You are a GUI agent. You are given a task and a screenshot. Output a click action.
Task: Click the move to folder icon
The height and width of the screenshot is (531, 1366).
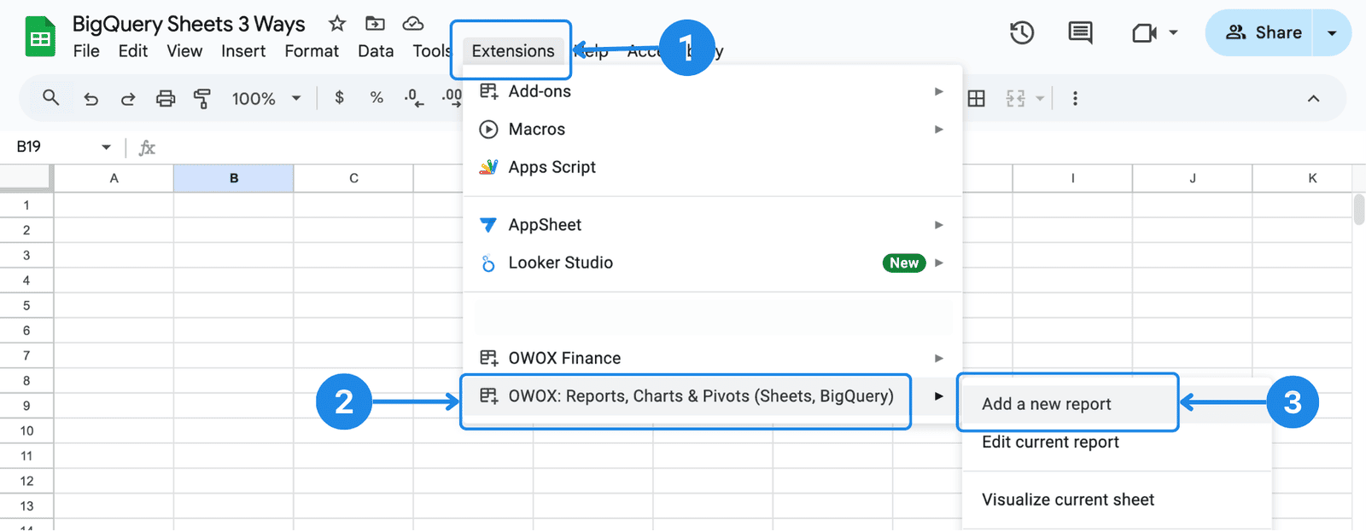pos(375,23)
